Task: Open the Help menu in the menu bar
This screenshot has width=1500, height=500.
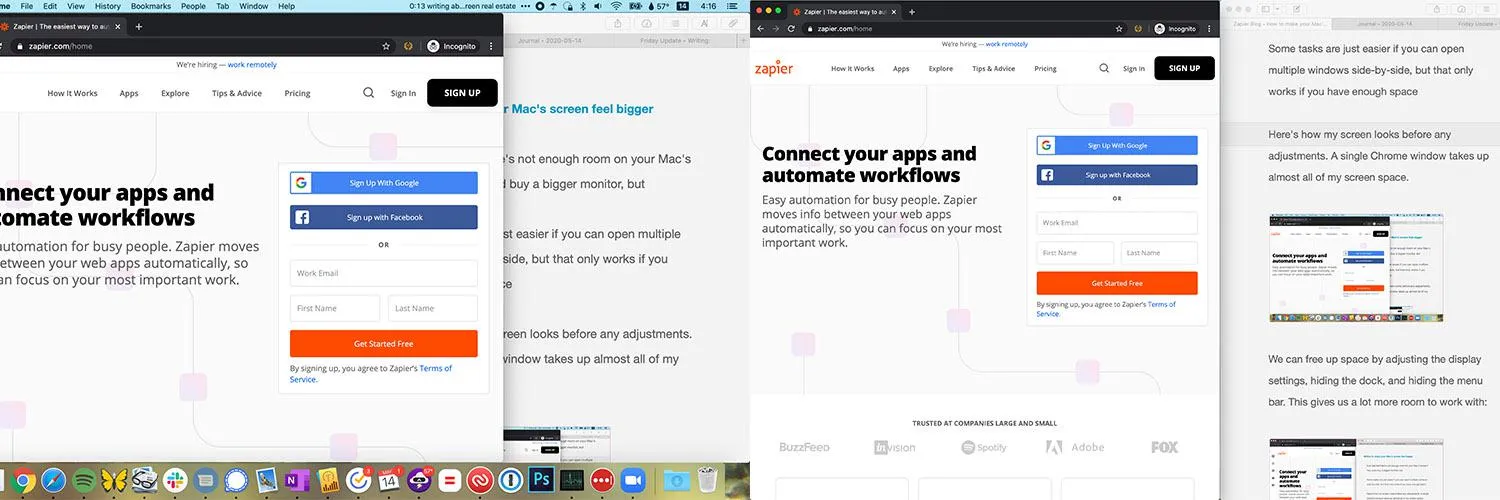Action: (x=286, y=6)
